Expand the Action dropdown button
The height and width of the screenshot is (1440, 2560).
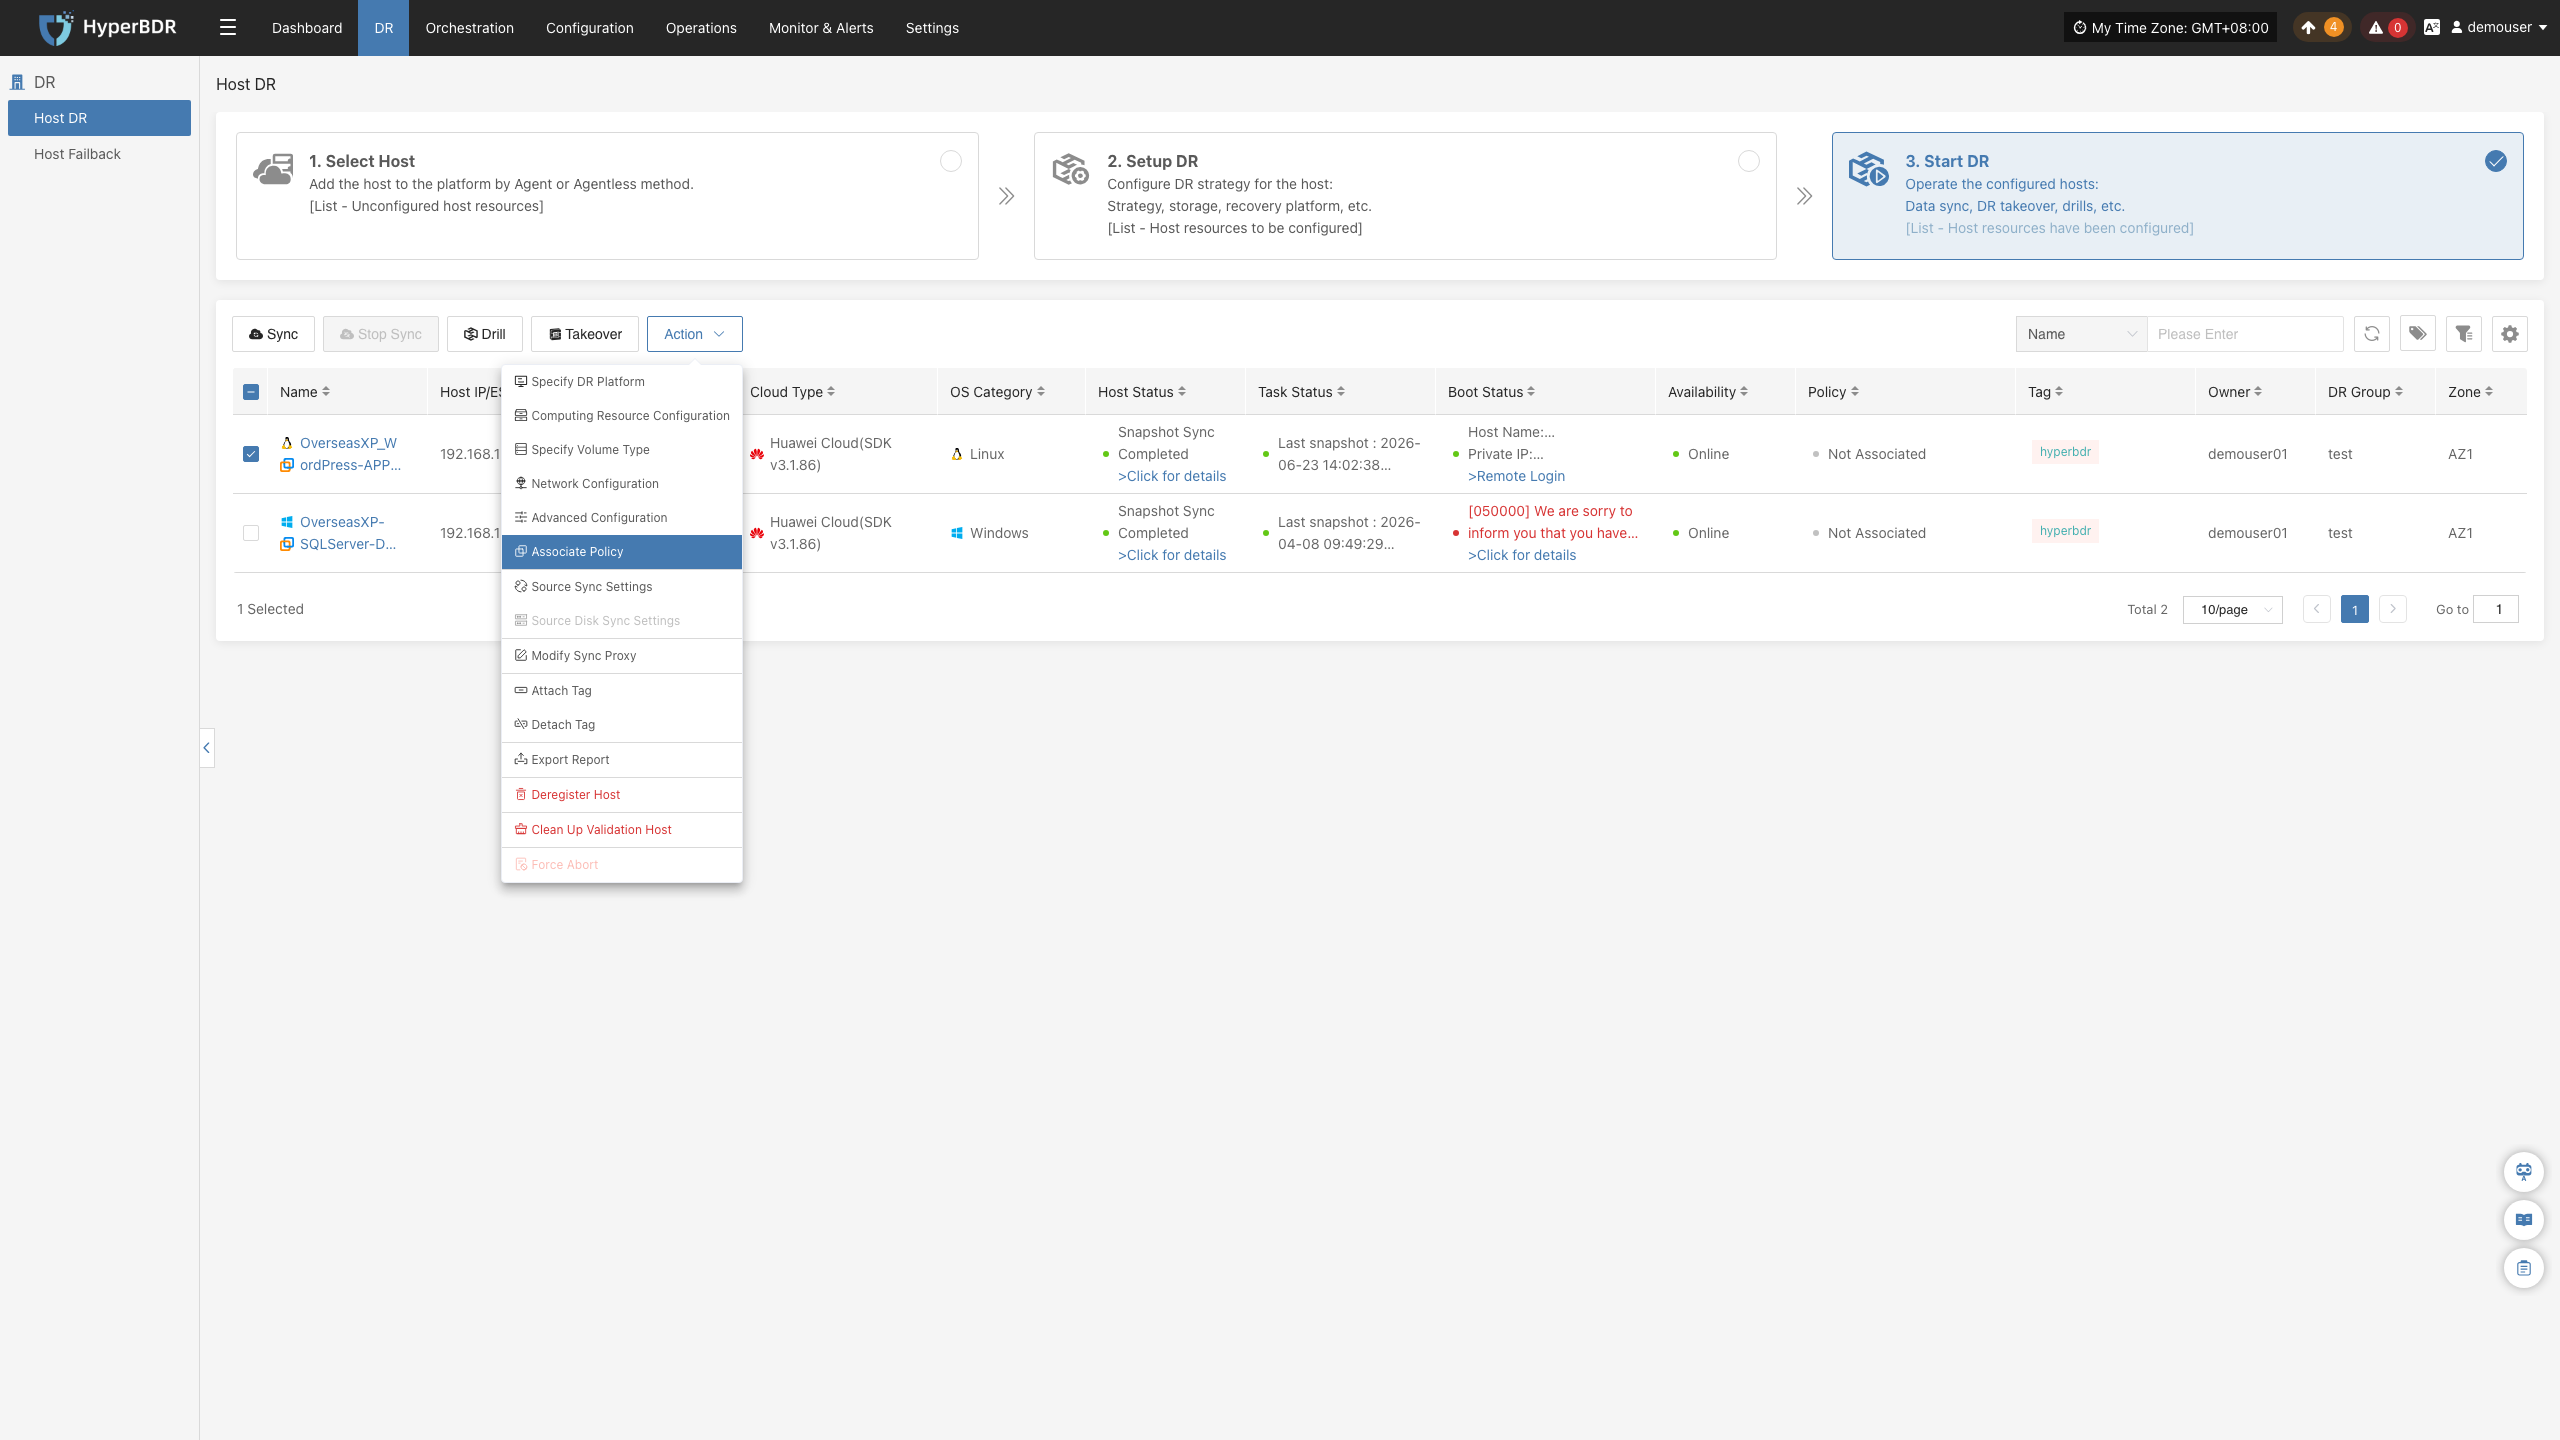[695, 334]
